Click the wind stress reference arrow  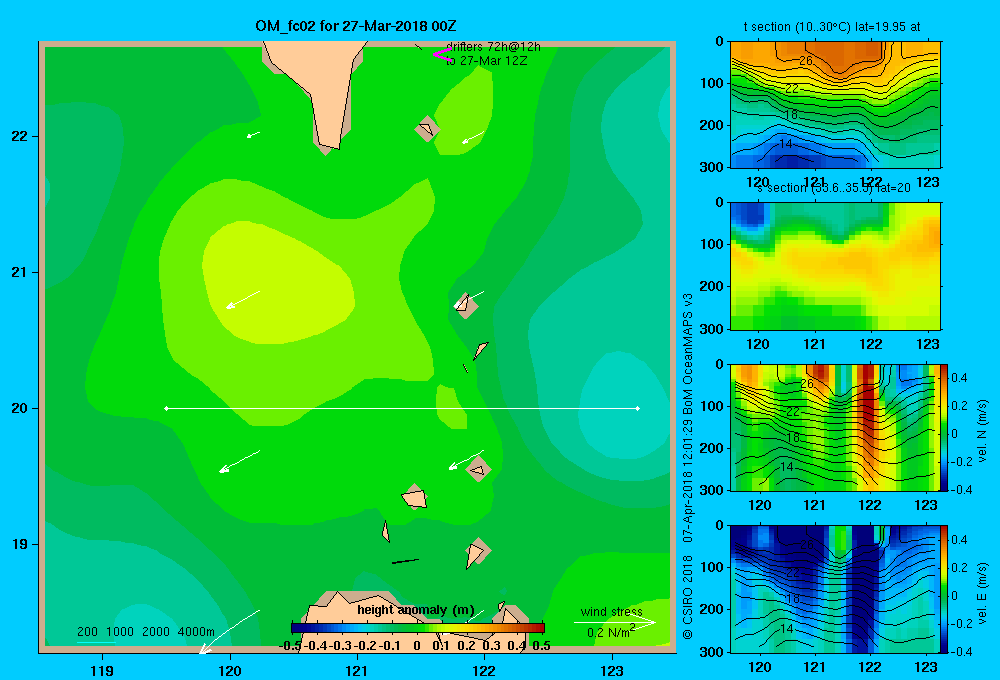pyautogui.click(x=614, y=623)
